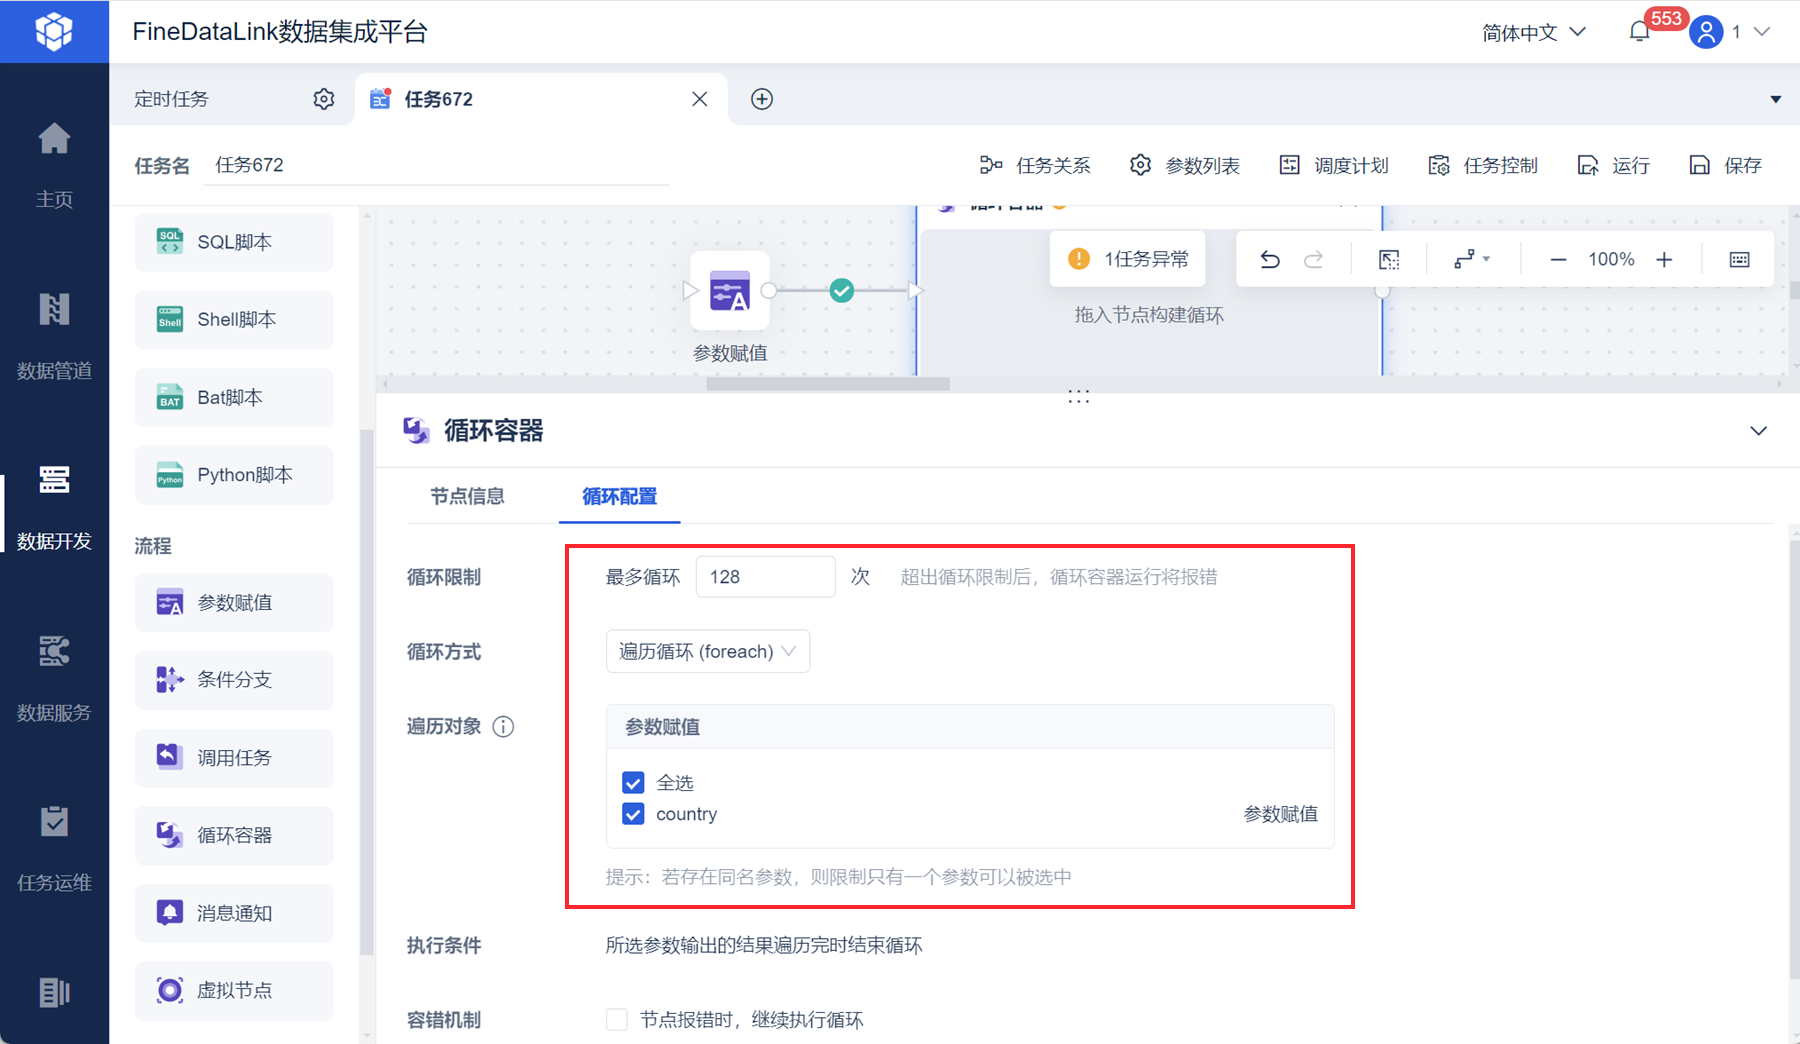Open 循环方式 foreach dropdown
The width and height of the screenshot is (1800, 1044).
[x=708, y=651]
